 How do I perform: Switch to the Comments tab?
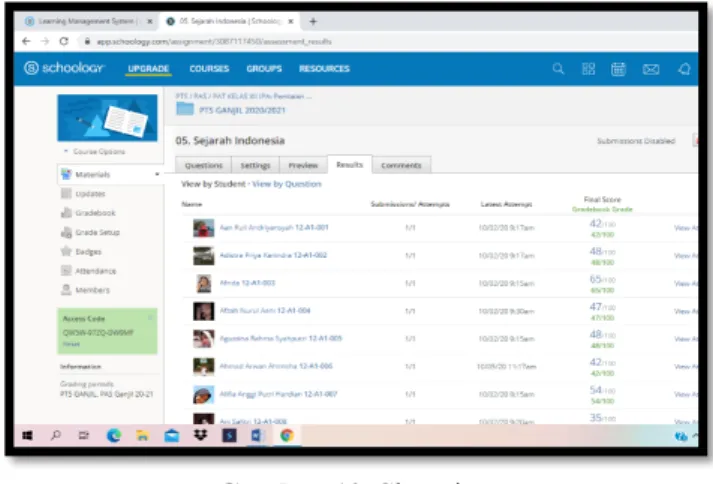tap(401, 165)
